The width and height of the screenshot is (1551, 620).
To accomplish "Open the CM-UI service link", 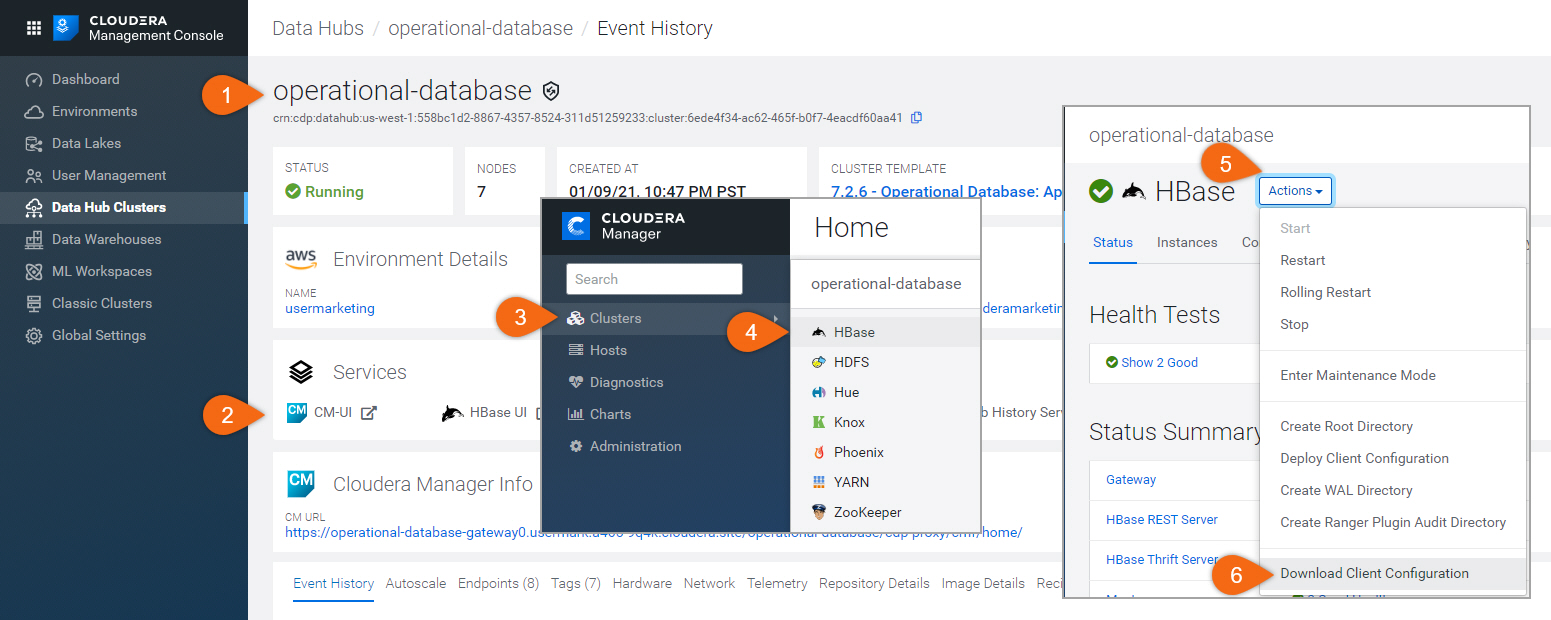I will coord(332,412).
